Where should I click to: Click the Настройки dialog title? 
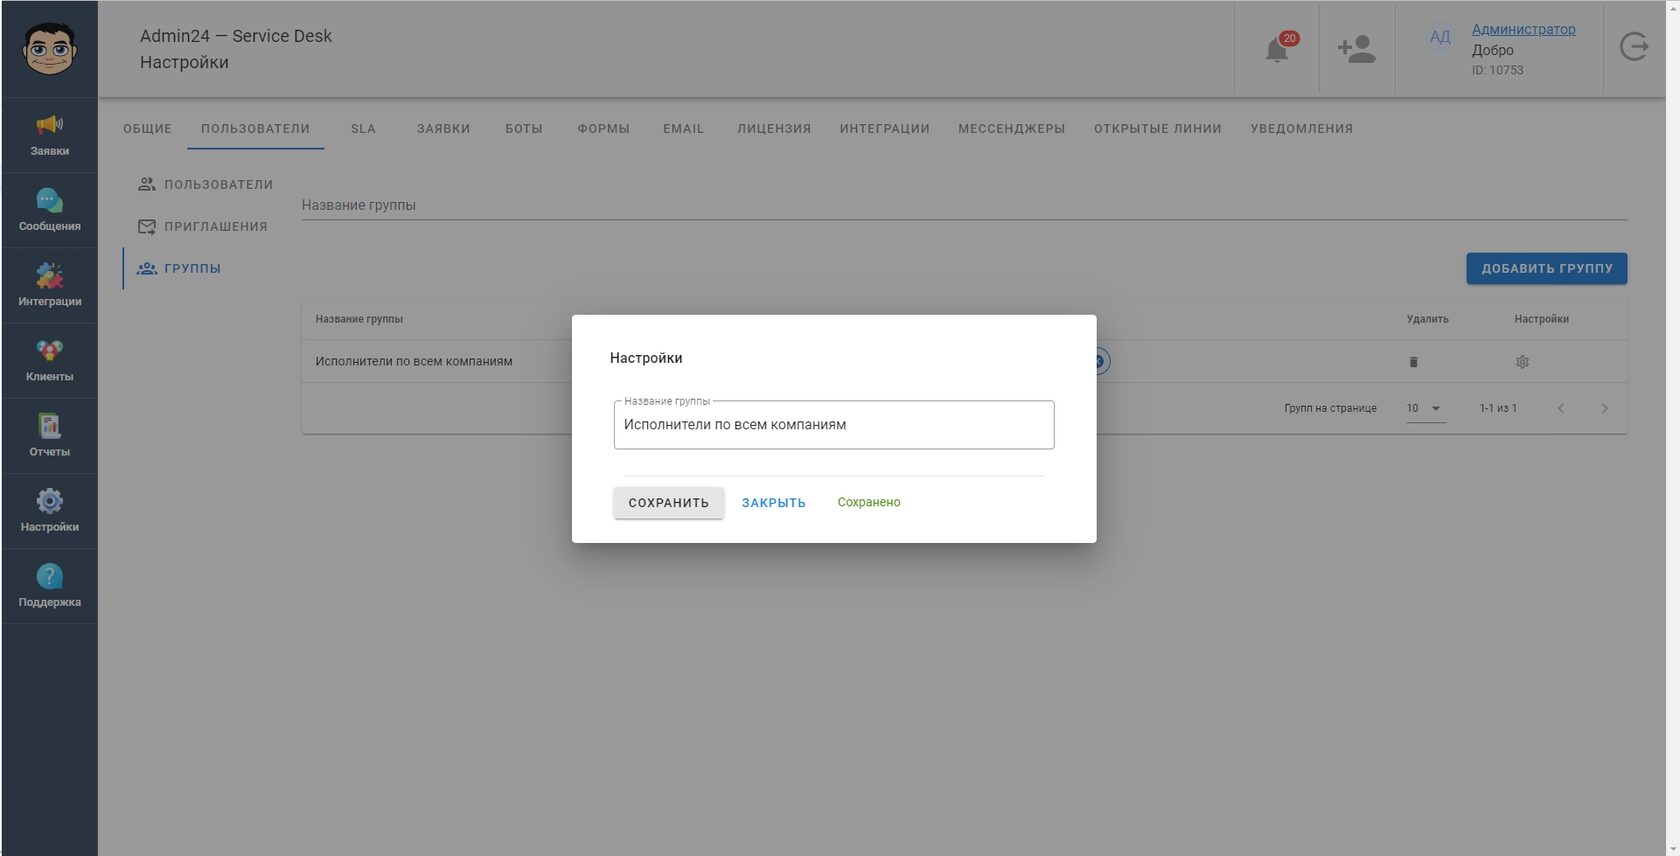(646, 358)
